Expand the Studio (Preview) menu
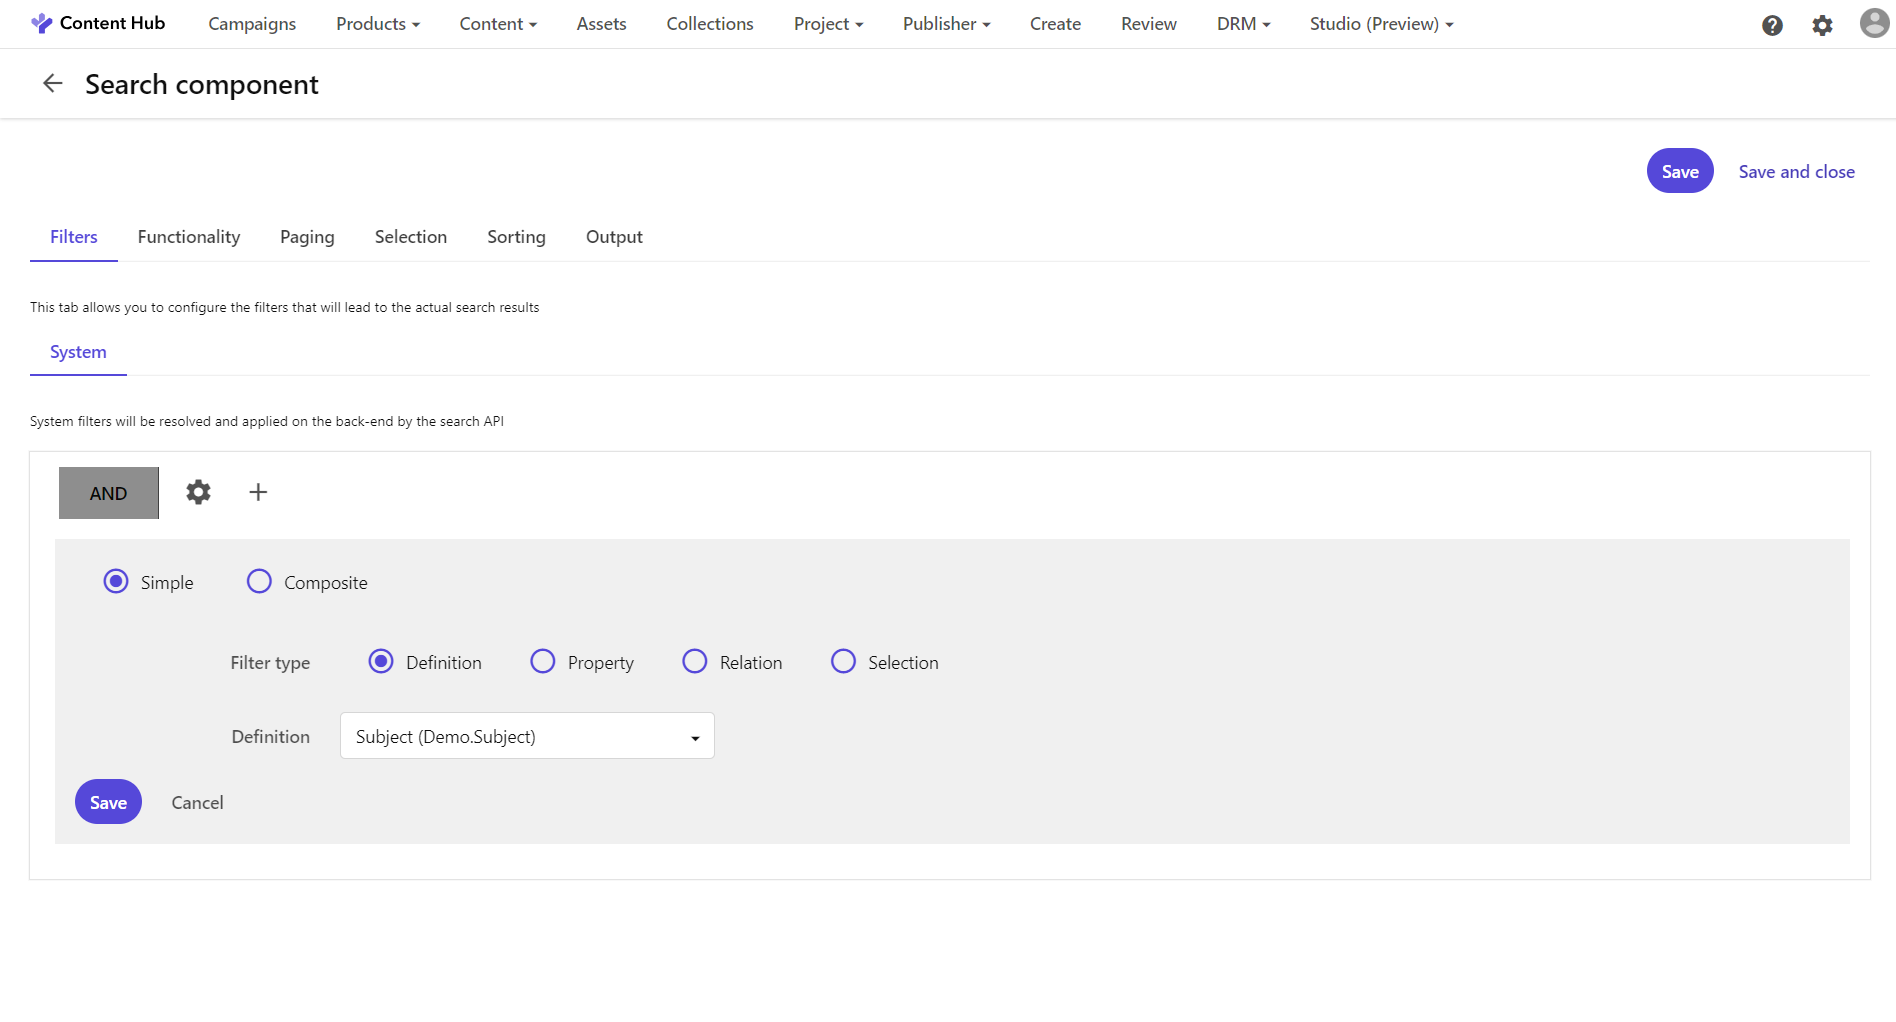 pyautogui.click(x=1381, y=24)
